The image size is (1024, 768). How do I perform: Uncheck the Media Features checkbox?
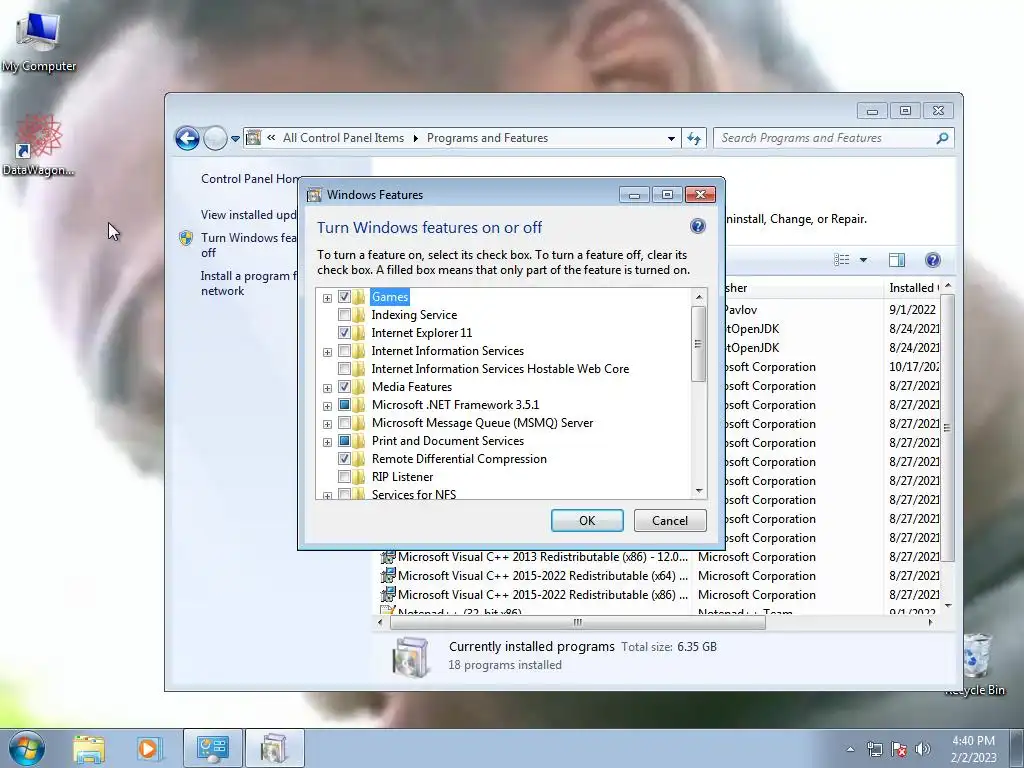point(344,387)
